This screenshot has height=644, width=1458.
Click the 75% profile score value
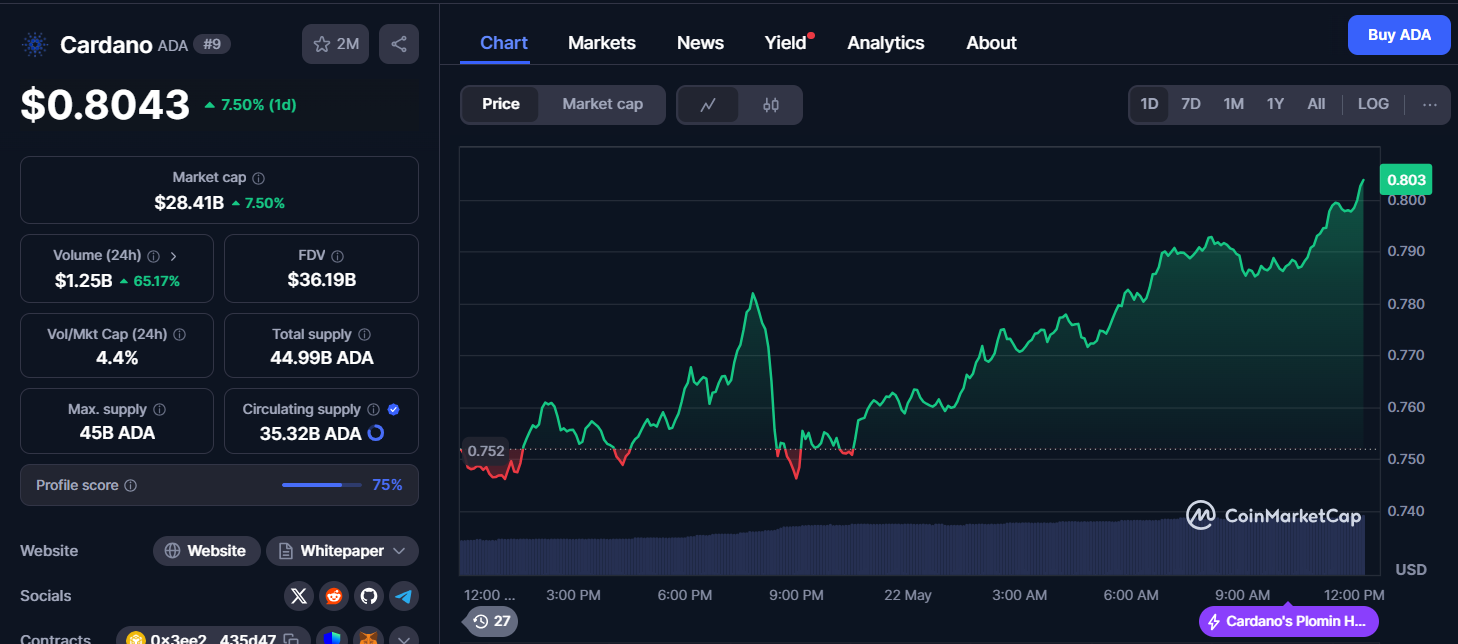pyautogui.click(x=387, y=485)
